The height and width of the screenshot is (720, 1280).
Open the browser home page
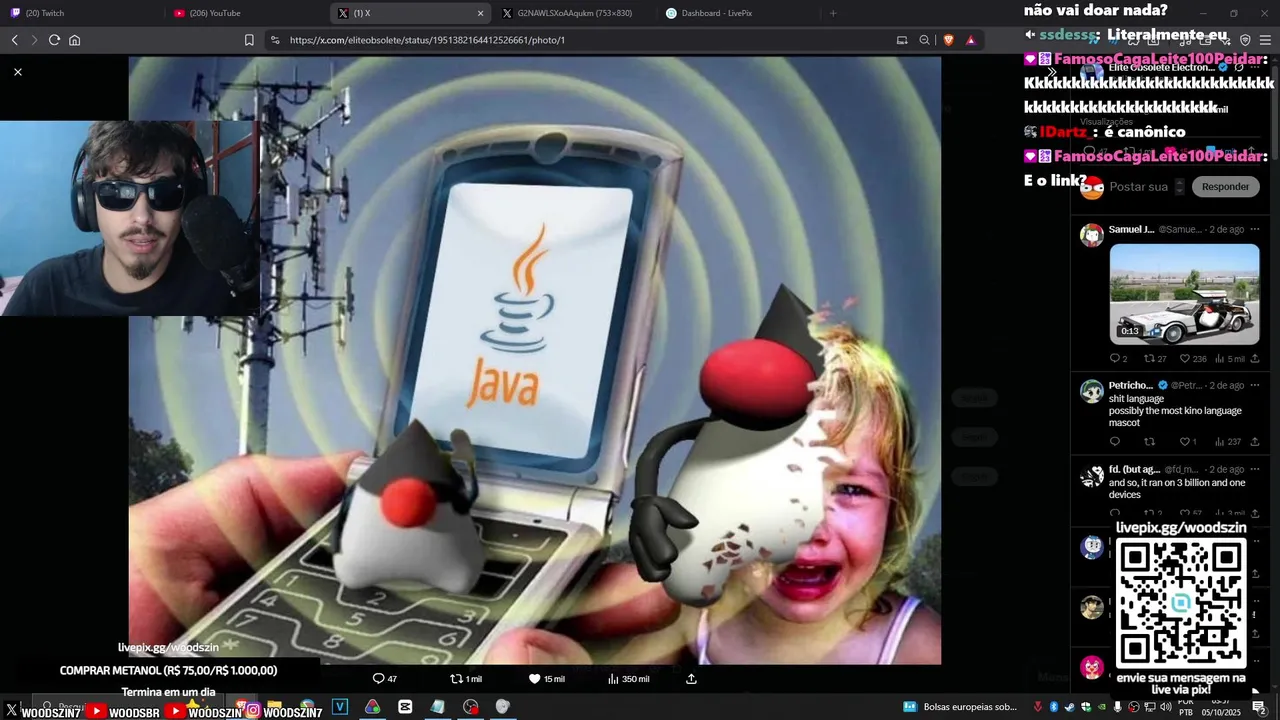pyautogui.click(x=74, y=40)
